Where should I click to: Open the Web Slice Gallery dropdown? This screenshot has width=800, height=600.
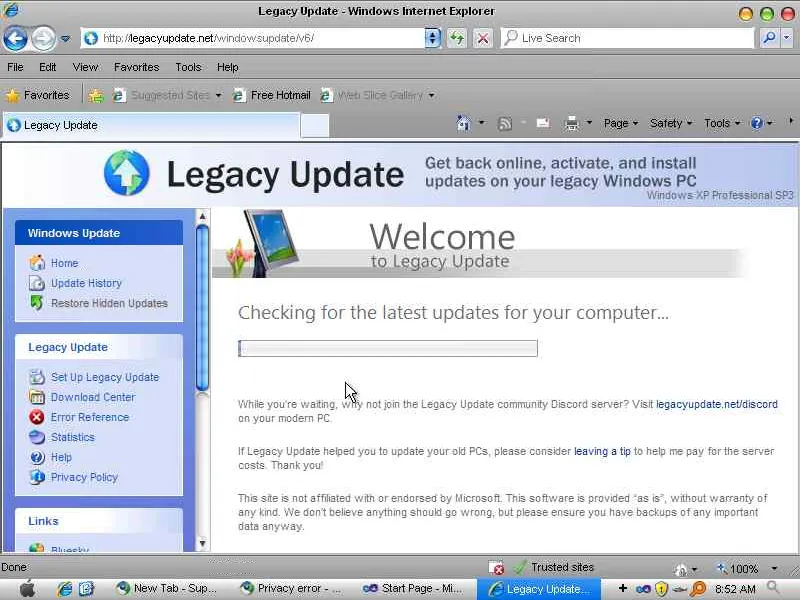378,95
